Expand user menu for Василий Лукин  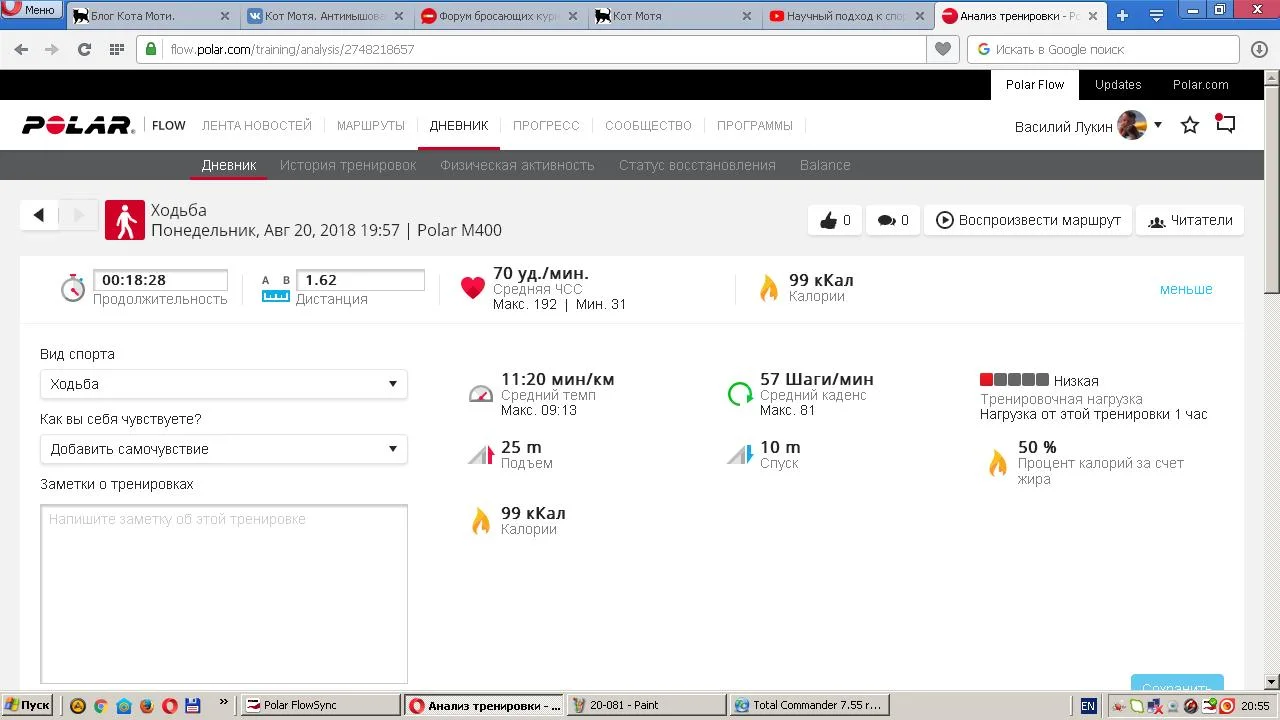(1158, 125)
